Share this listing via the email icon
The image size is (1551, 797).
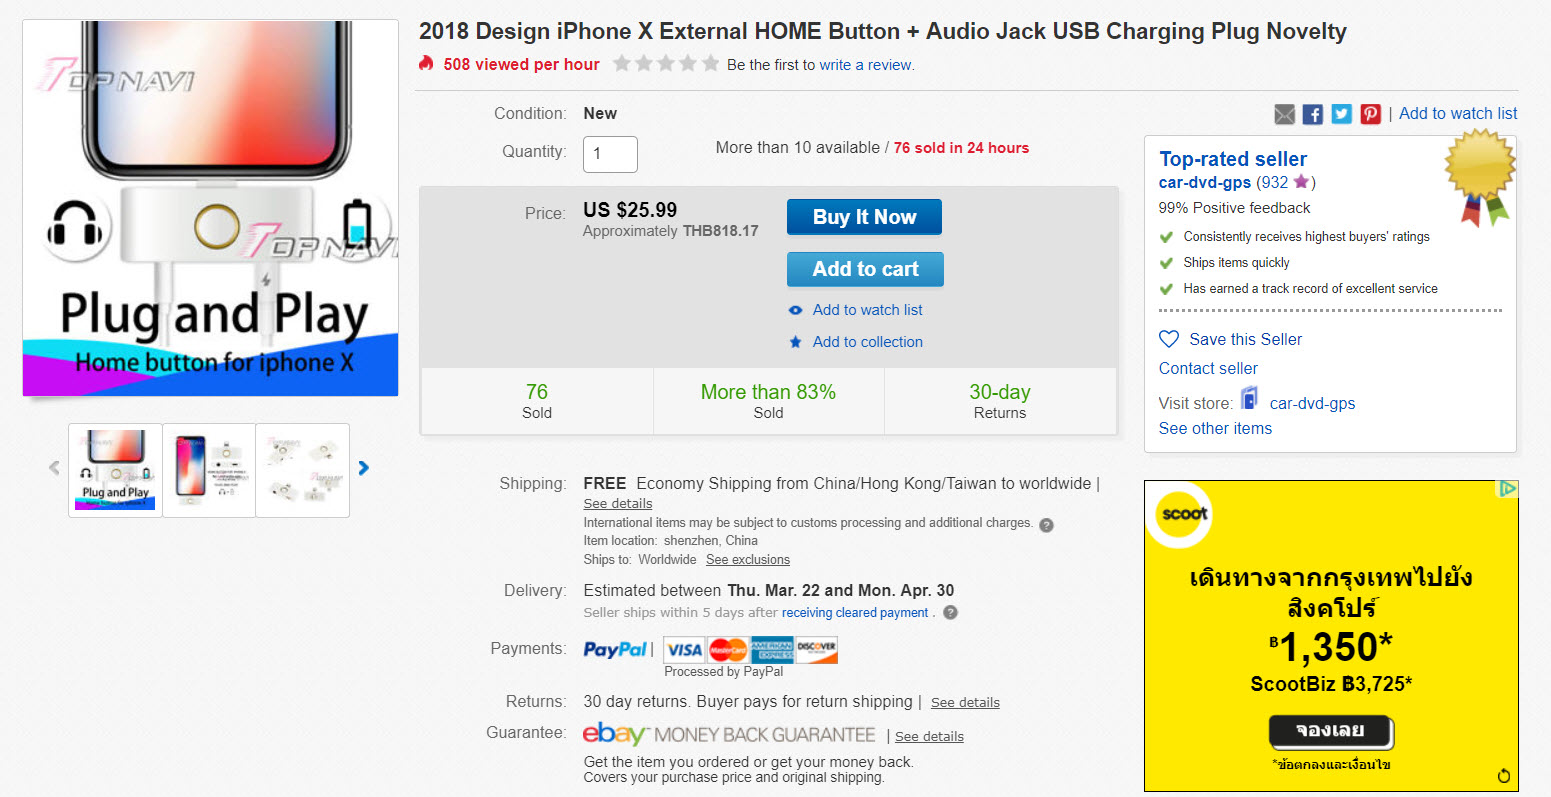tap(1284, 113)
